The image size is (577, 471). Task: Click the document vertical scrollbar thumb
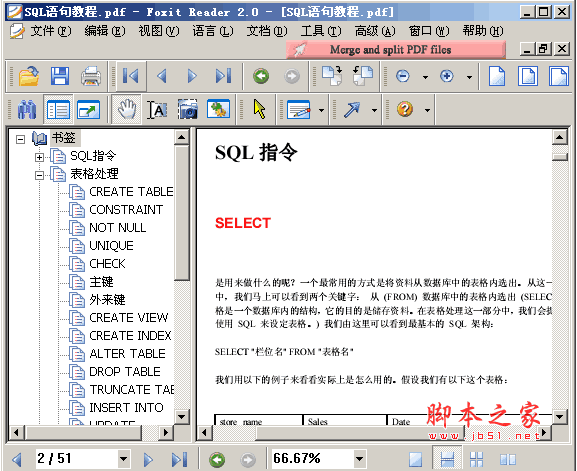(559, 157)
